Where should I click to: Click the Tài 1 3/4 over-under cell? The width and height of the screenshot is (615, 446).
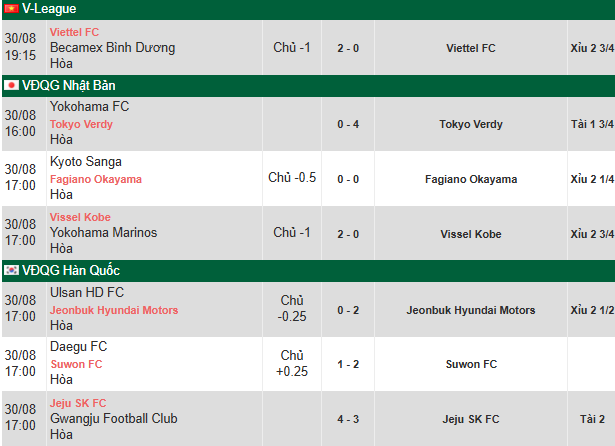tap(591, 124)
